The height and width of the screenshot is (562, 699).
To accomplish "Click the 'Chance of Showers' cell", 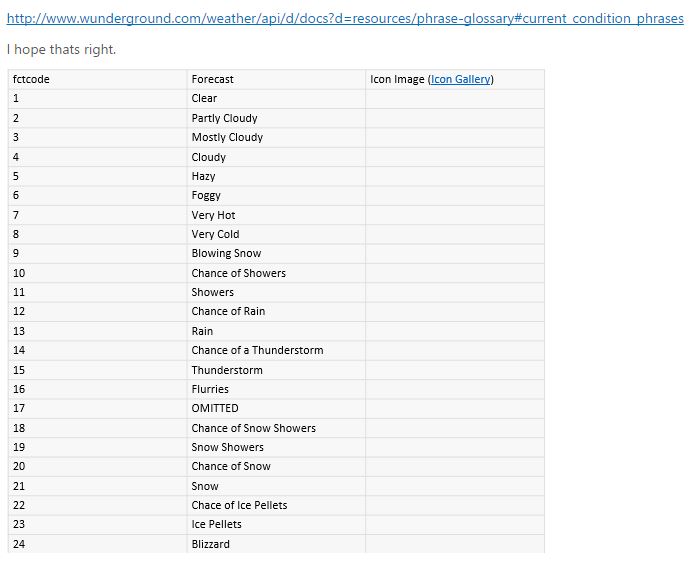I will pyautogui.click(x=239, y=273).
